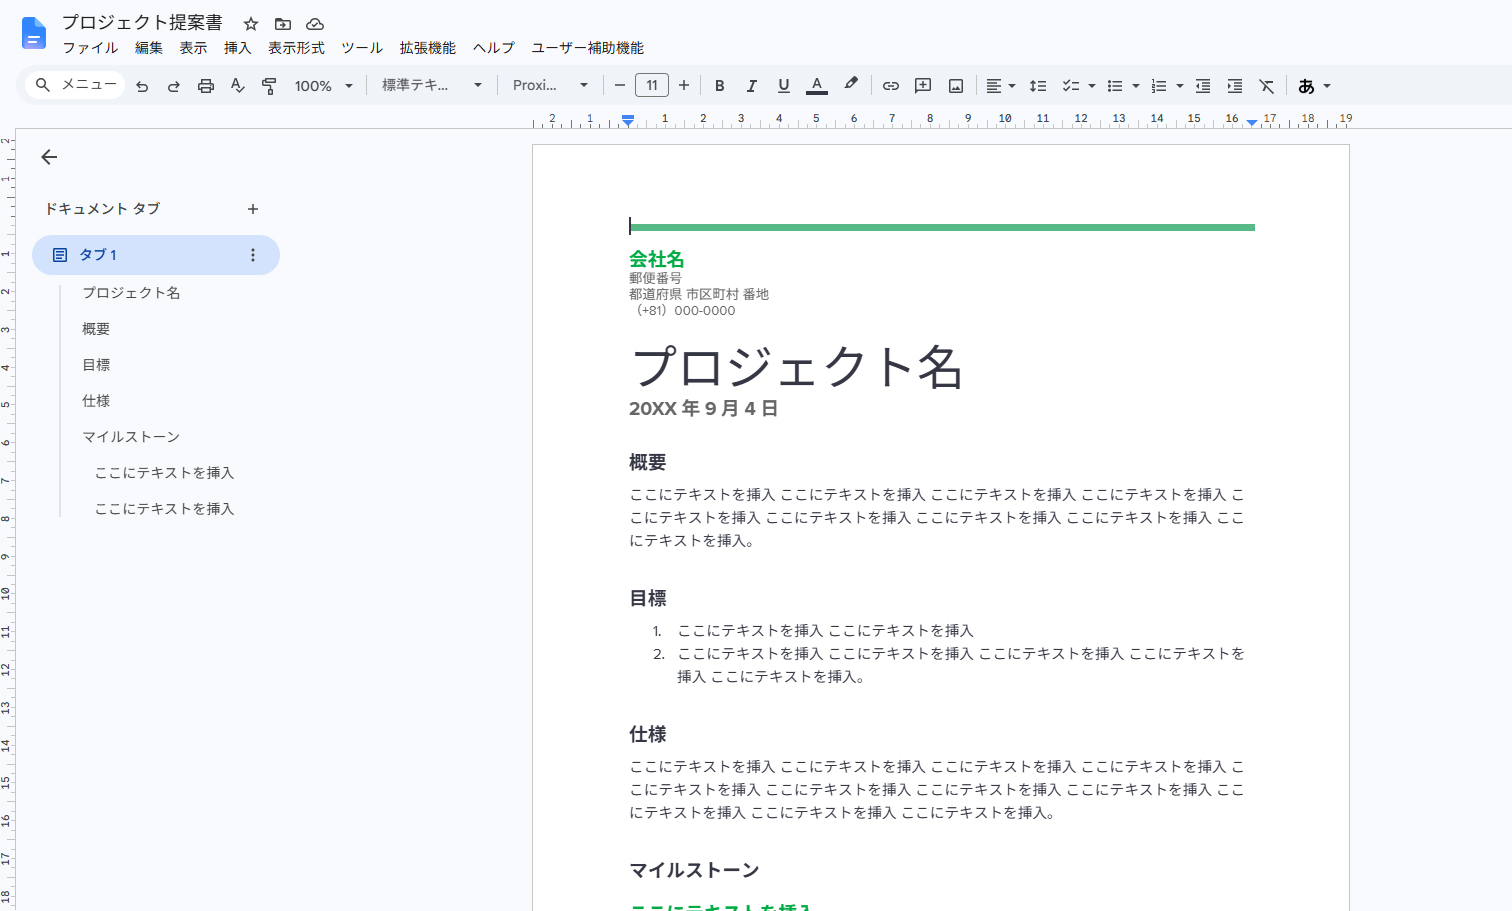Star the document
This screenshot has height=911, width=1512.
coord(251,24)
